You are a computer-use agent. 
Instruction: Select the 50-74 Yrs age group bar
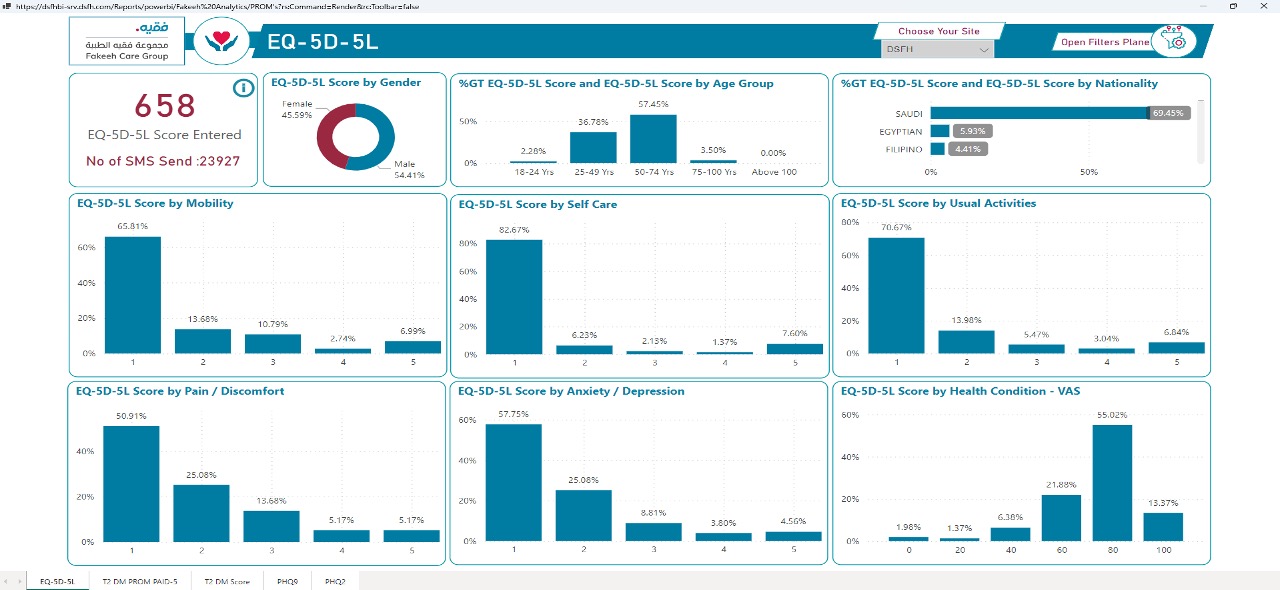point(653,138)
